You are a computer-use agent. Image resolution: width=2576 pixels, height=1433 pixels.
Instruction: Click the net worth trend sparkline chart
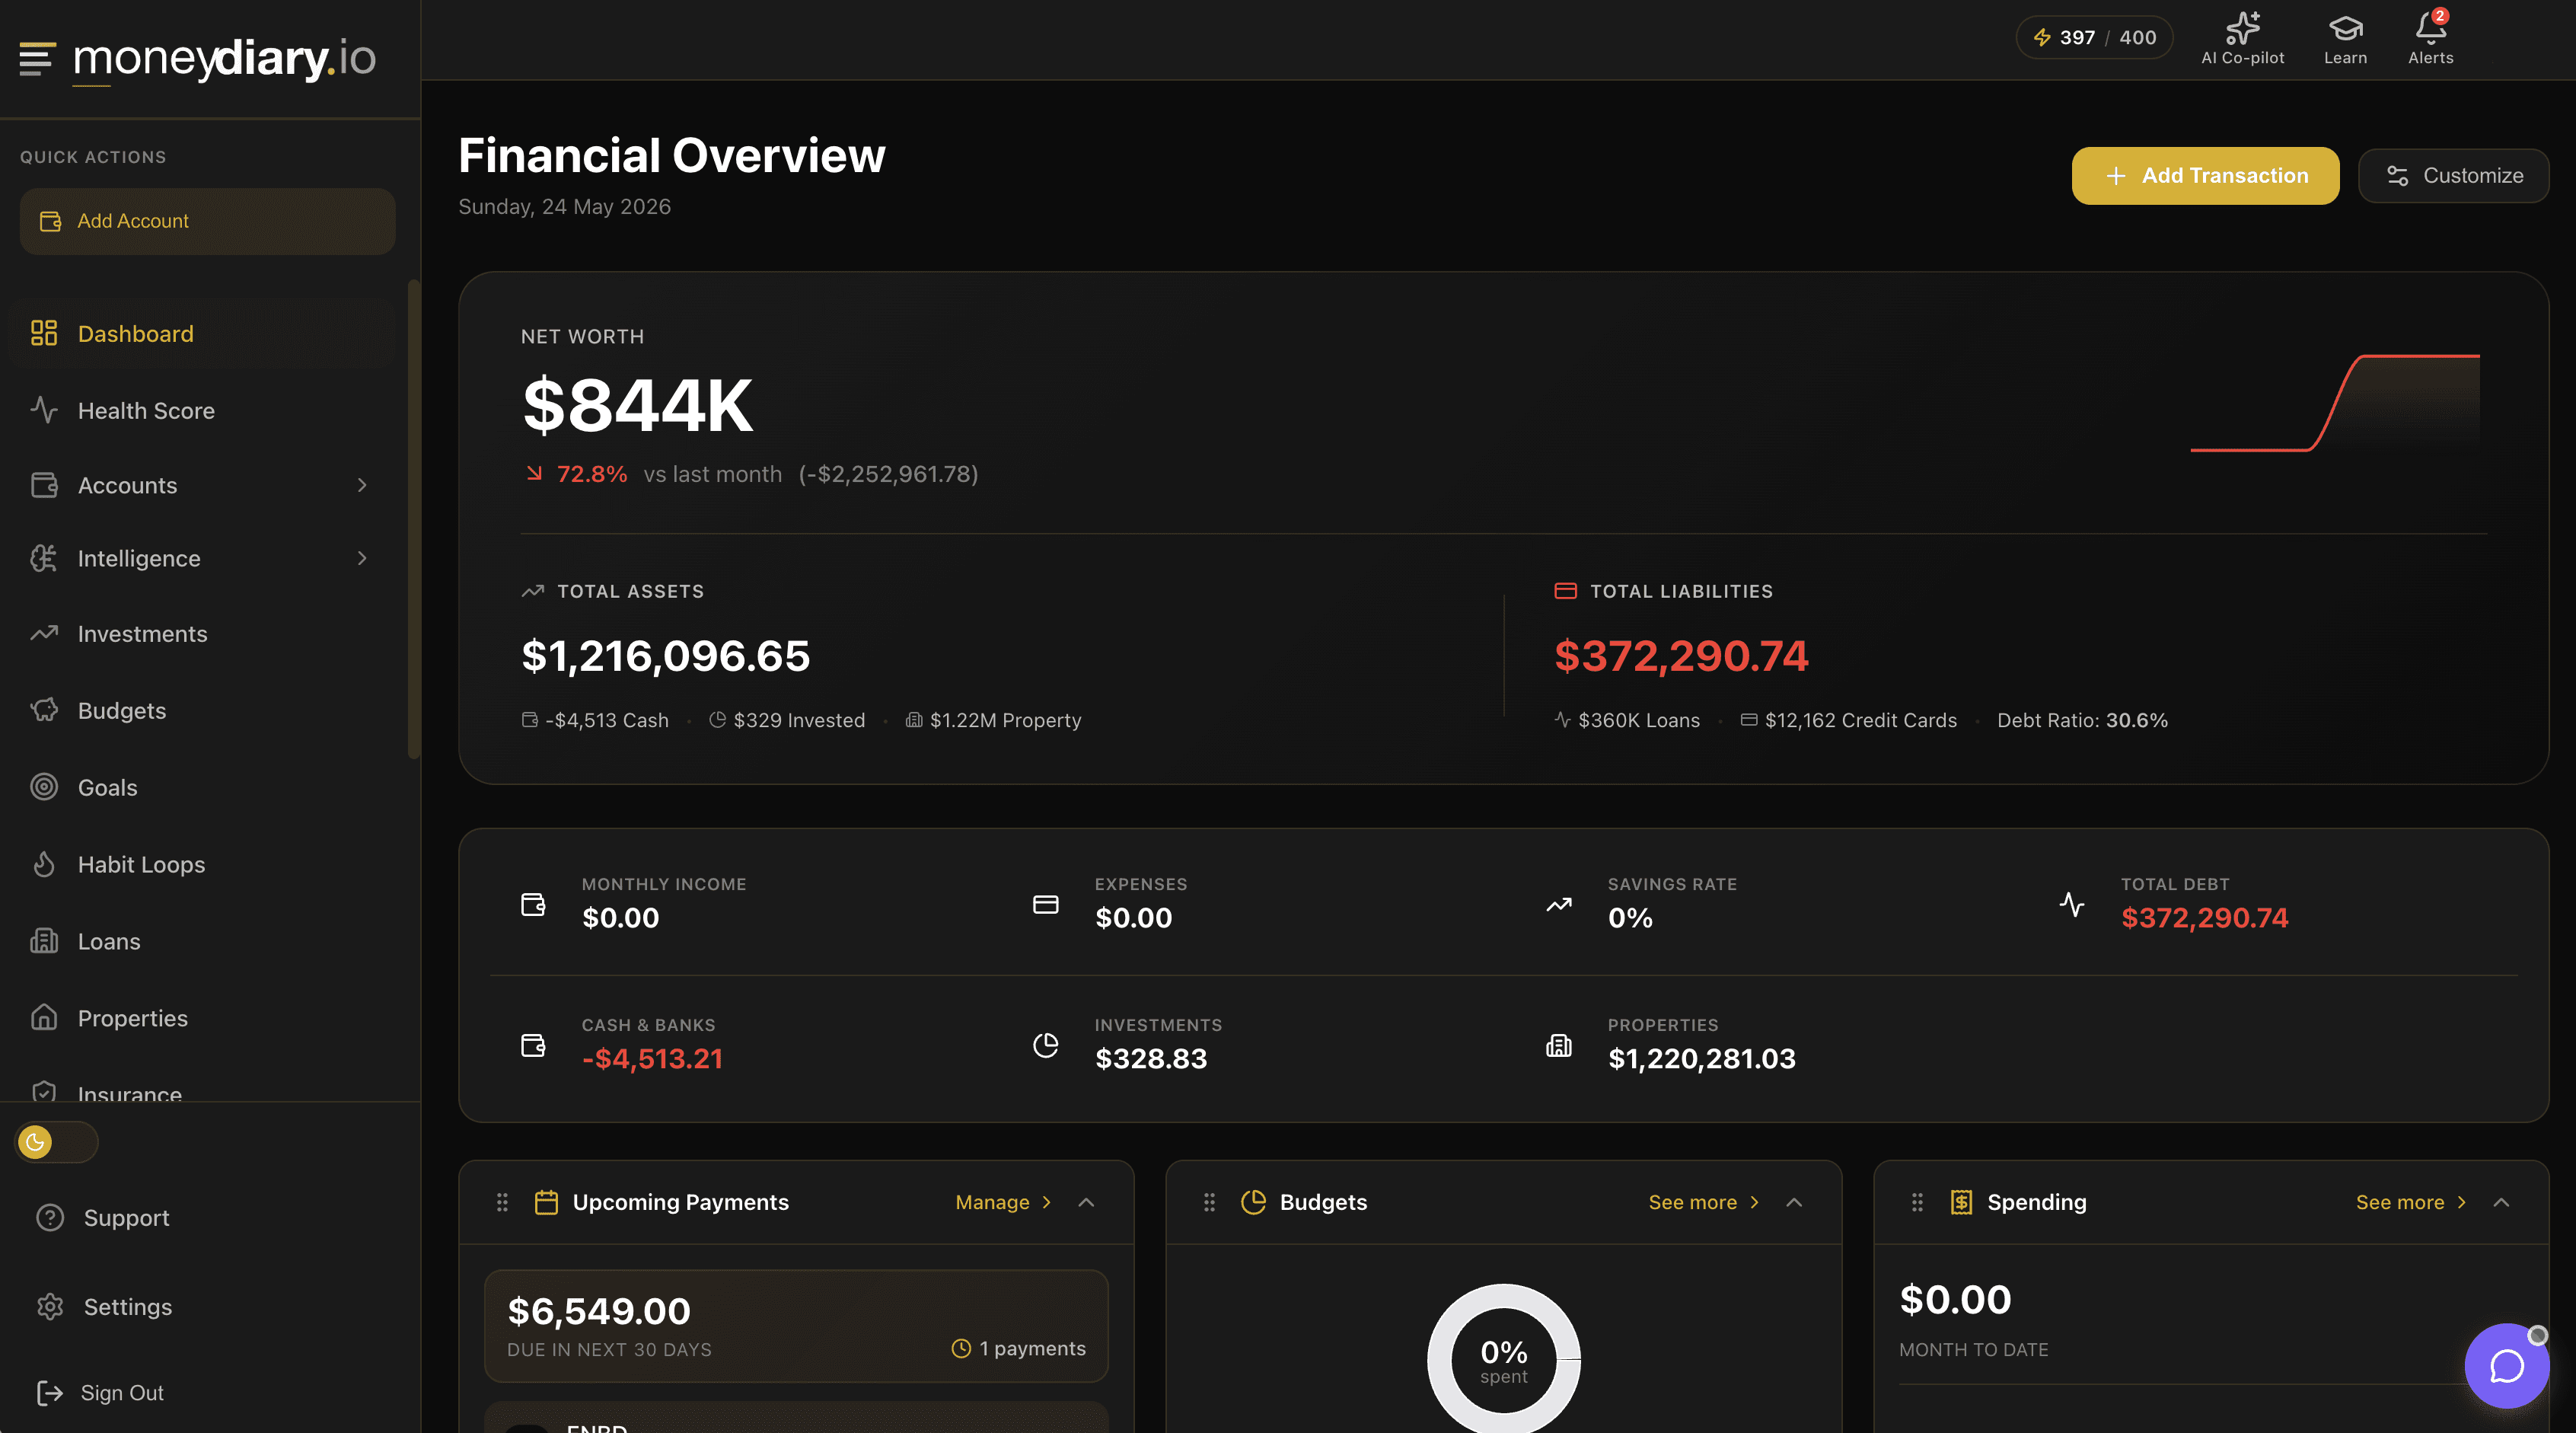pyautogui.click(x=2335, y=403)
